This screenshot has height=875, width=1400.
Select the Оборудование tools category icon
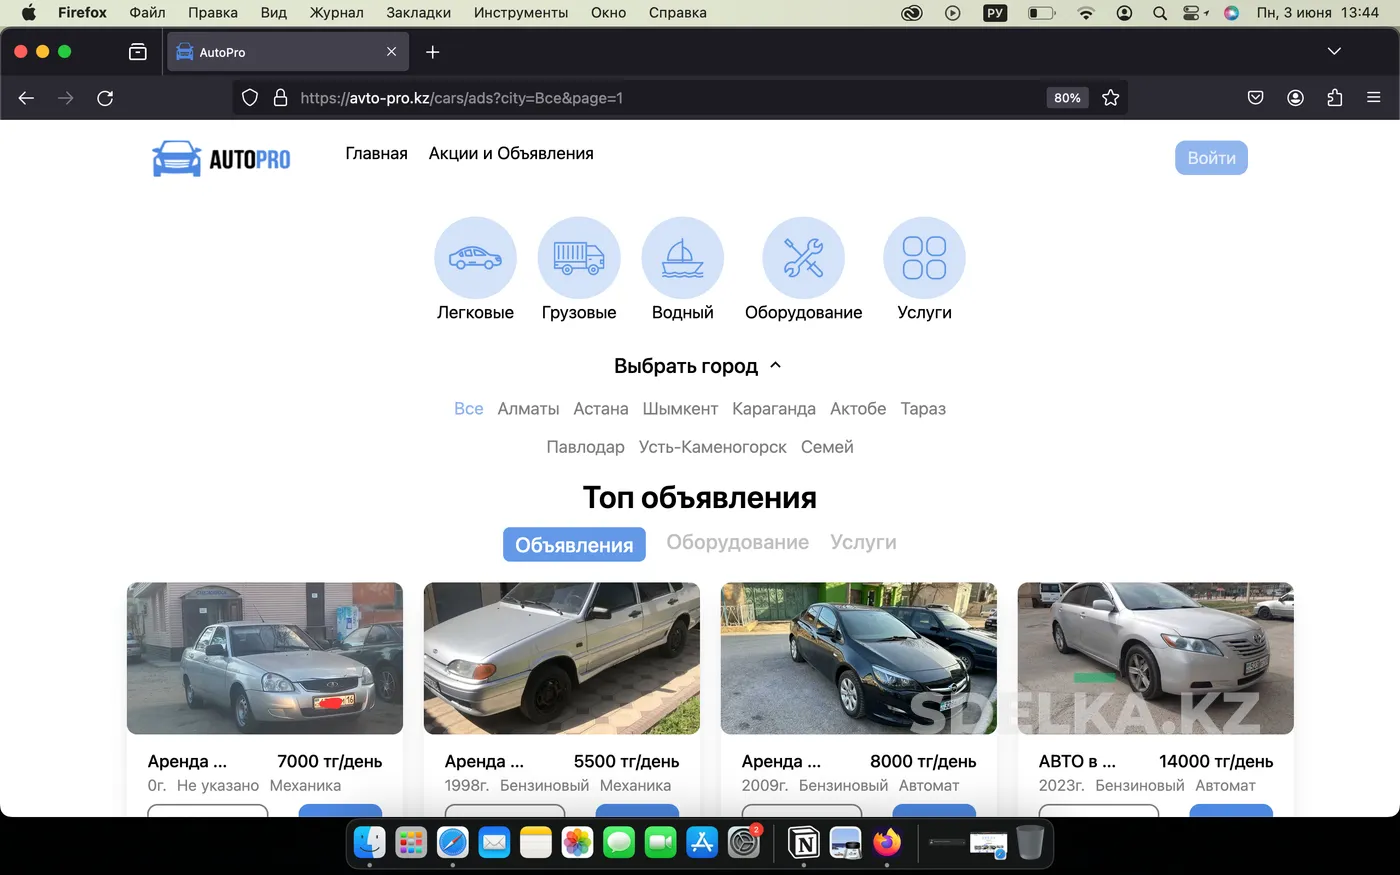click(804, 258)
